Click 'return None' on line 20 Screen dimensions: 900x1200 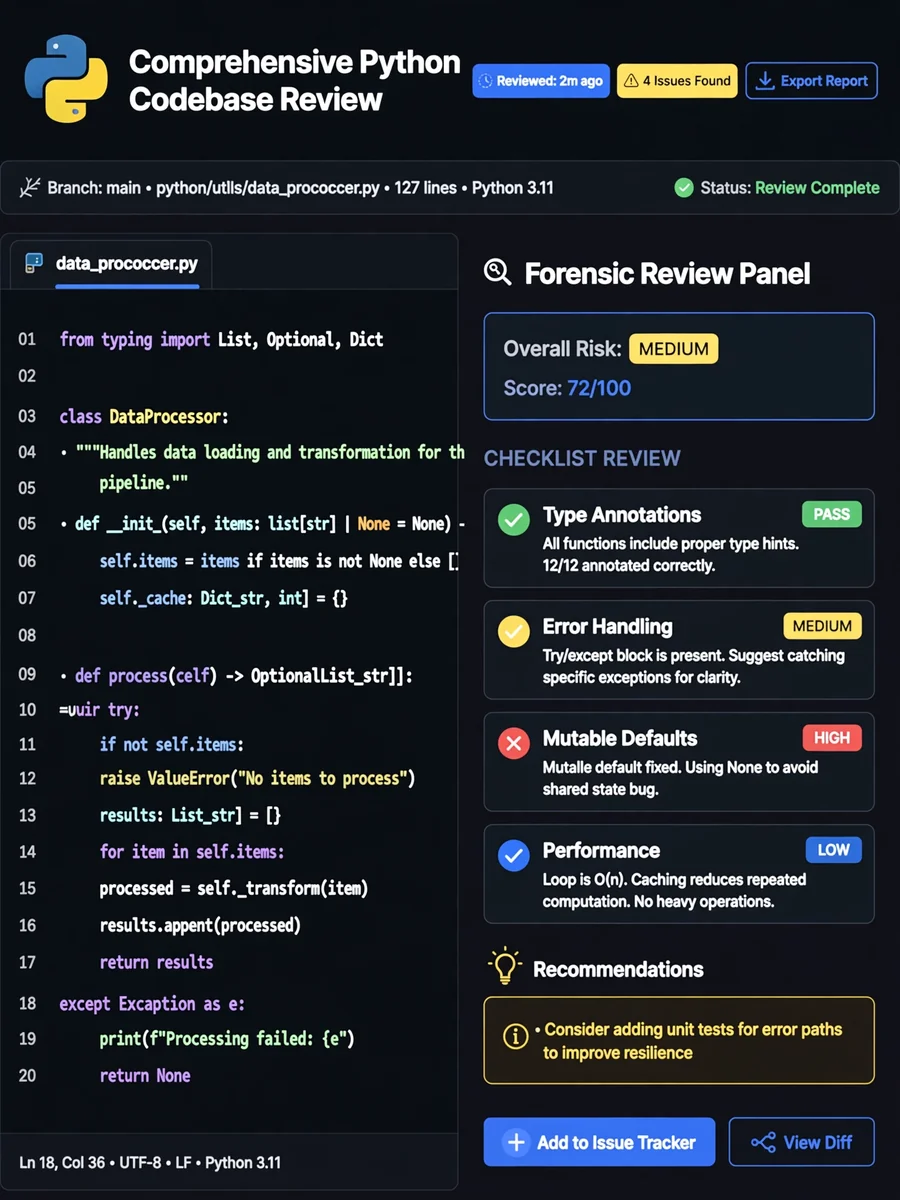click(x=145, y=1076)
